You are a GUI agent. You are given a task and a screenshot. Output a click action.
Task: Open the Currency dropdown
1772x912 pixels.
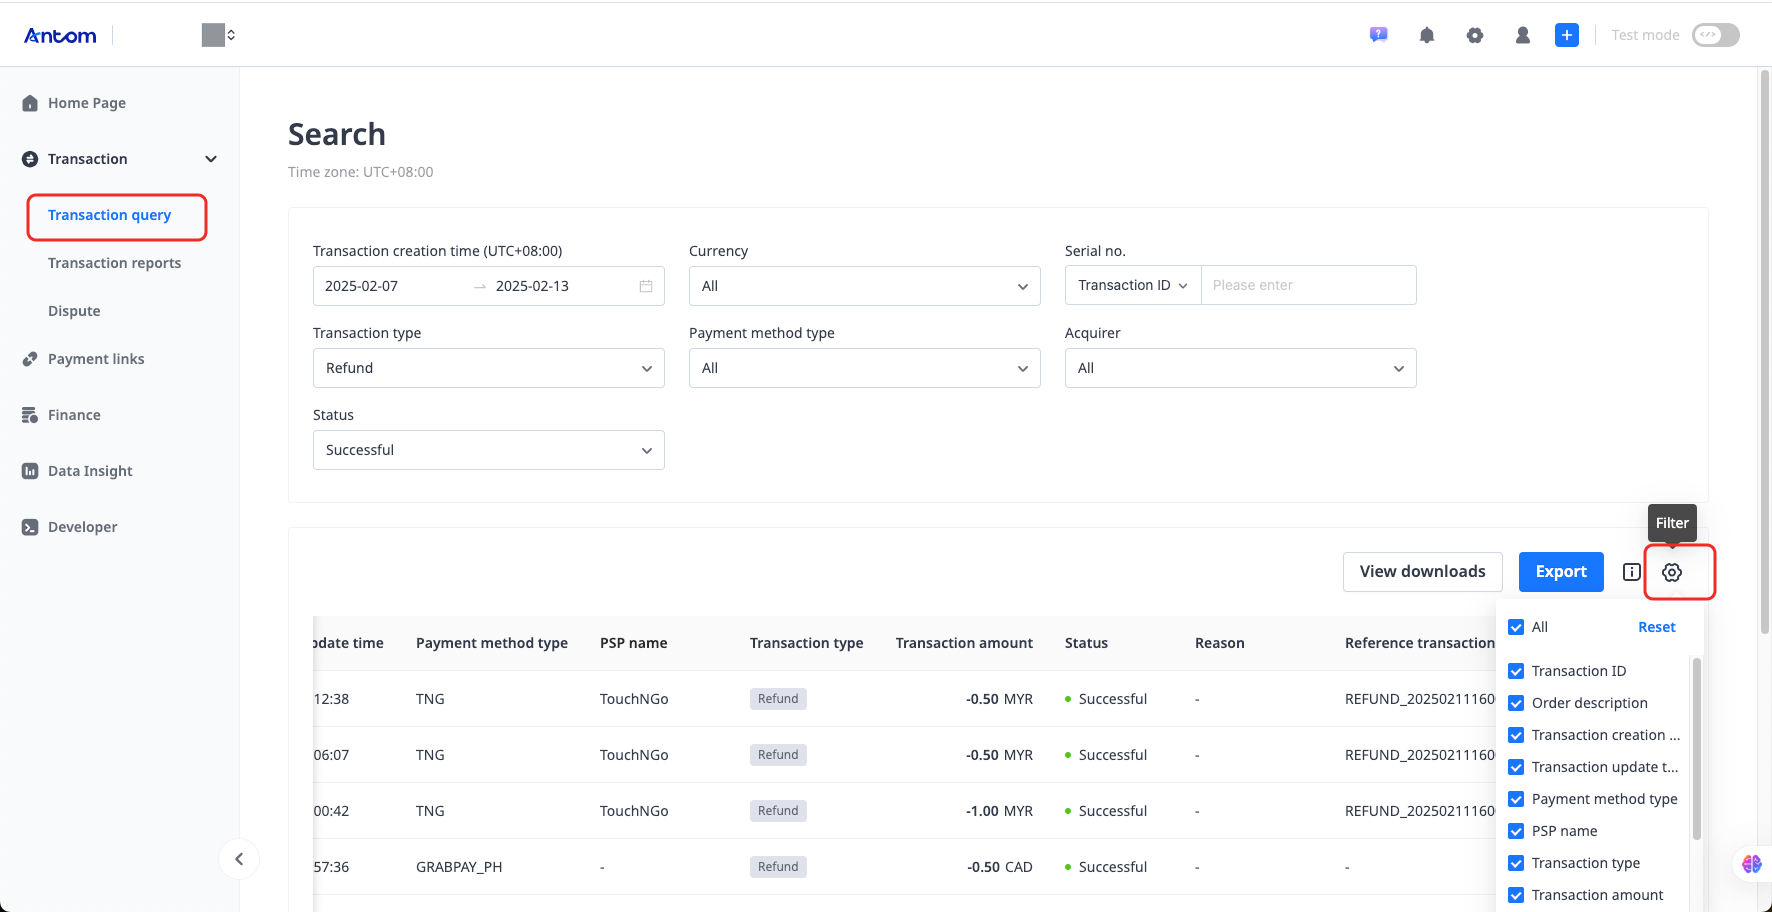pyautogui.click(x=864, y=286)
